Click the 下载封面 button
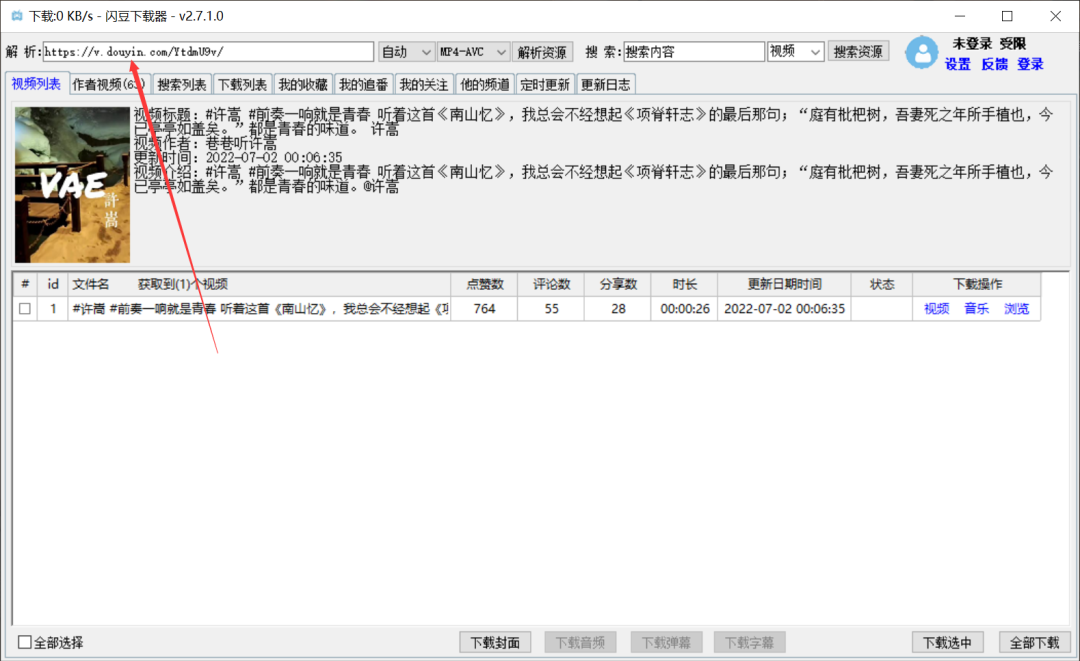Screen dimensions: 1080x661 pos(495,642)
